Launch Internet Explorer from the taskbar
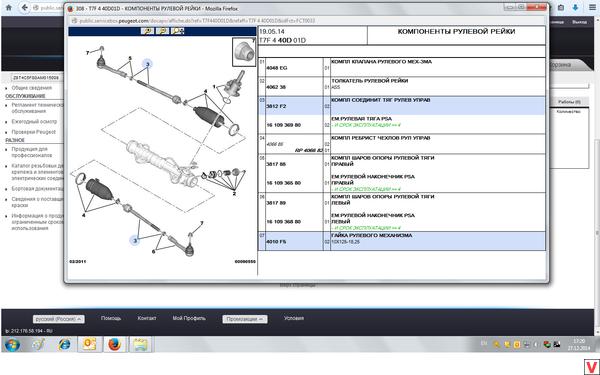The image size is (600, 375). (x=64, y=344)
